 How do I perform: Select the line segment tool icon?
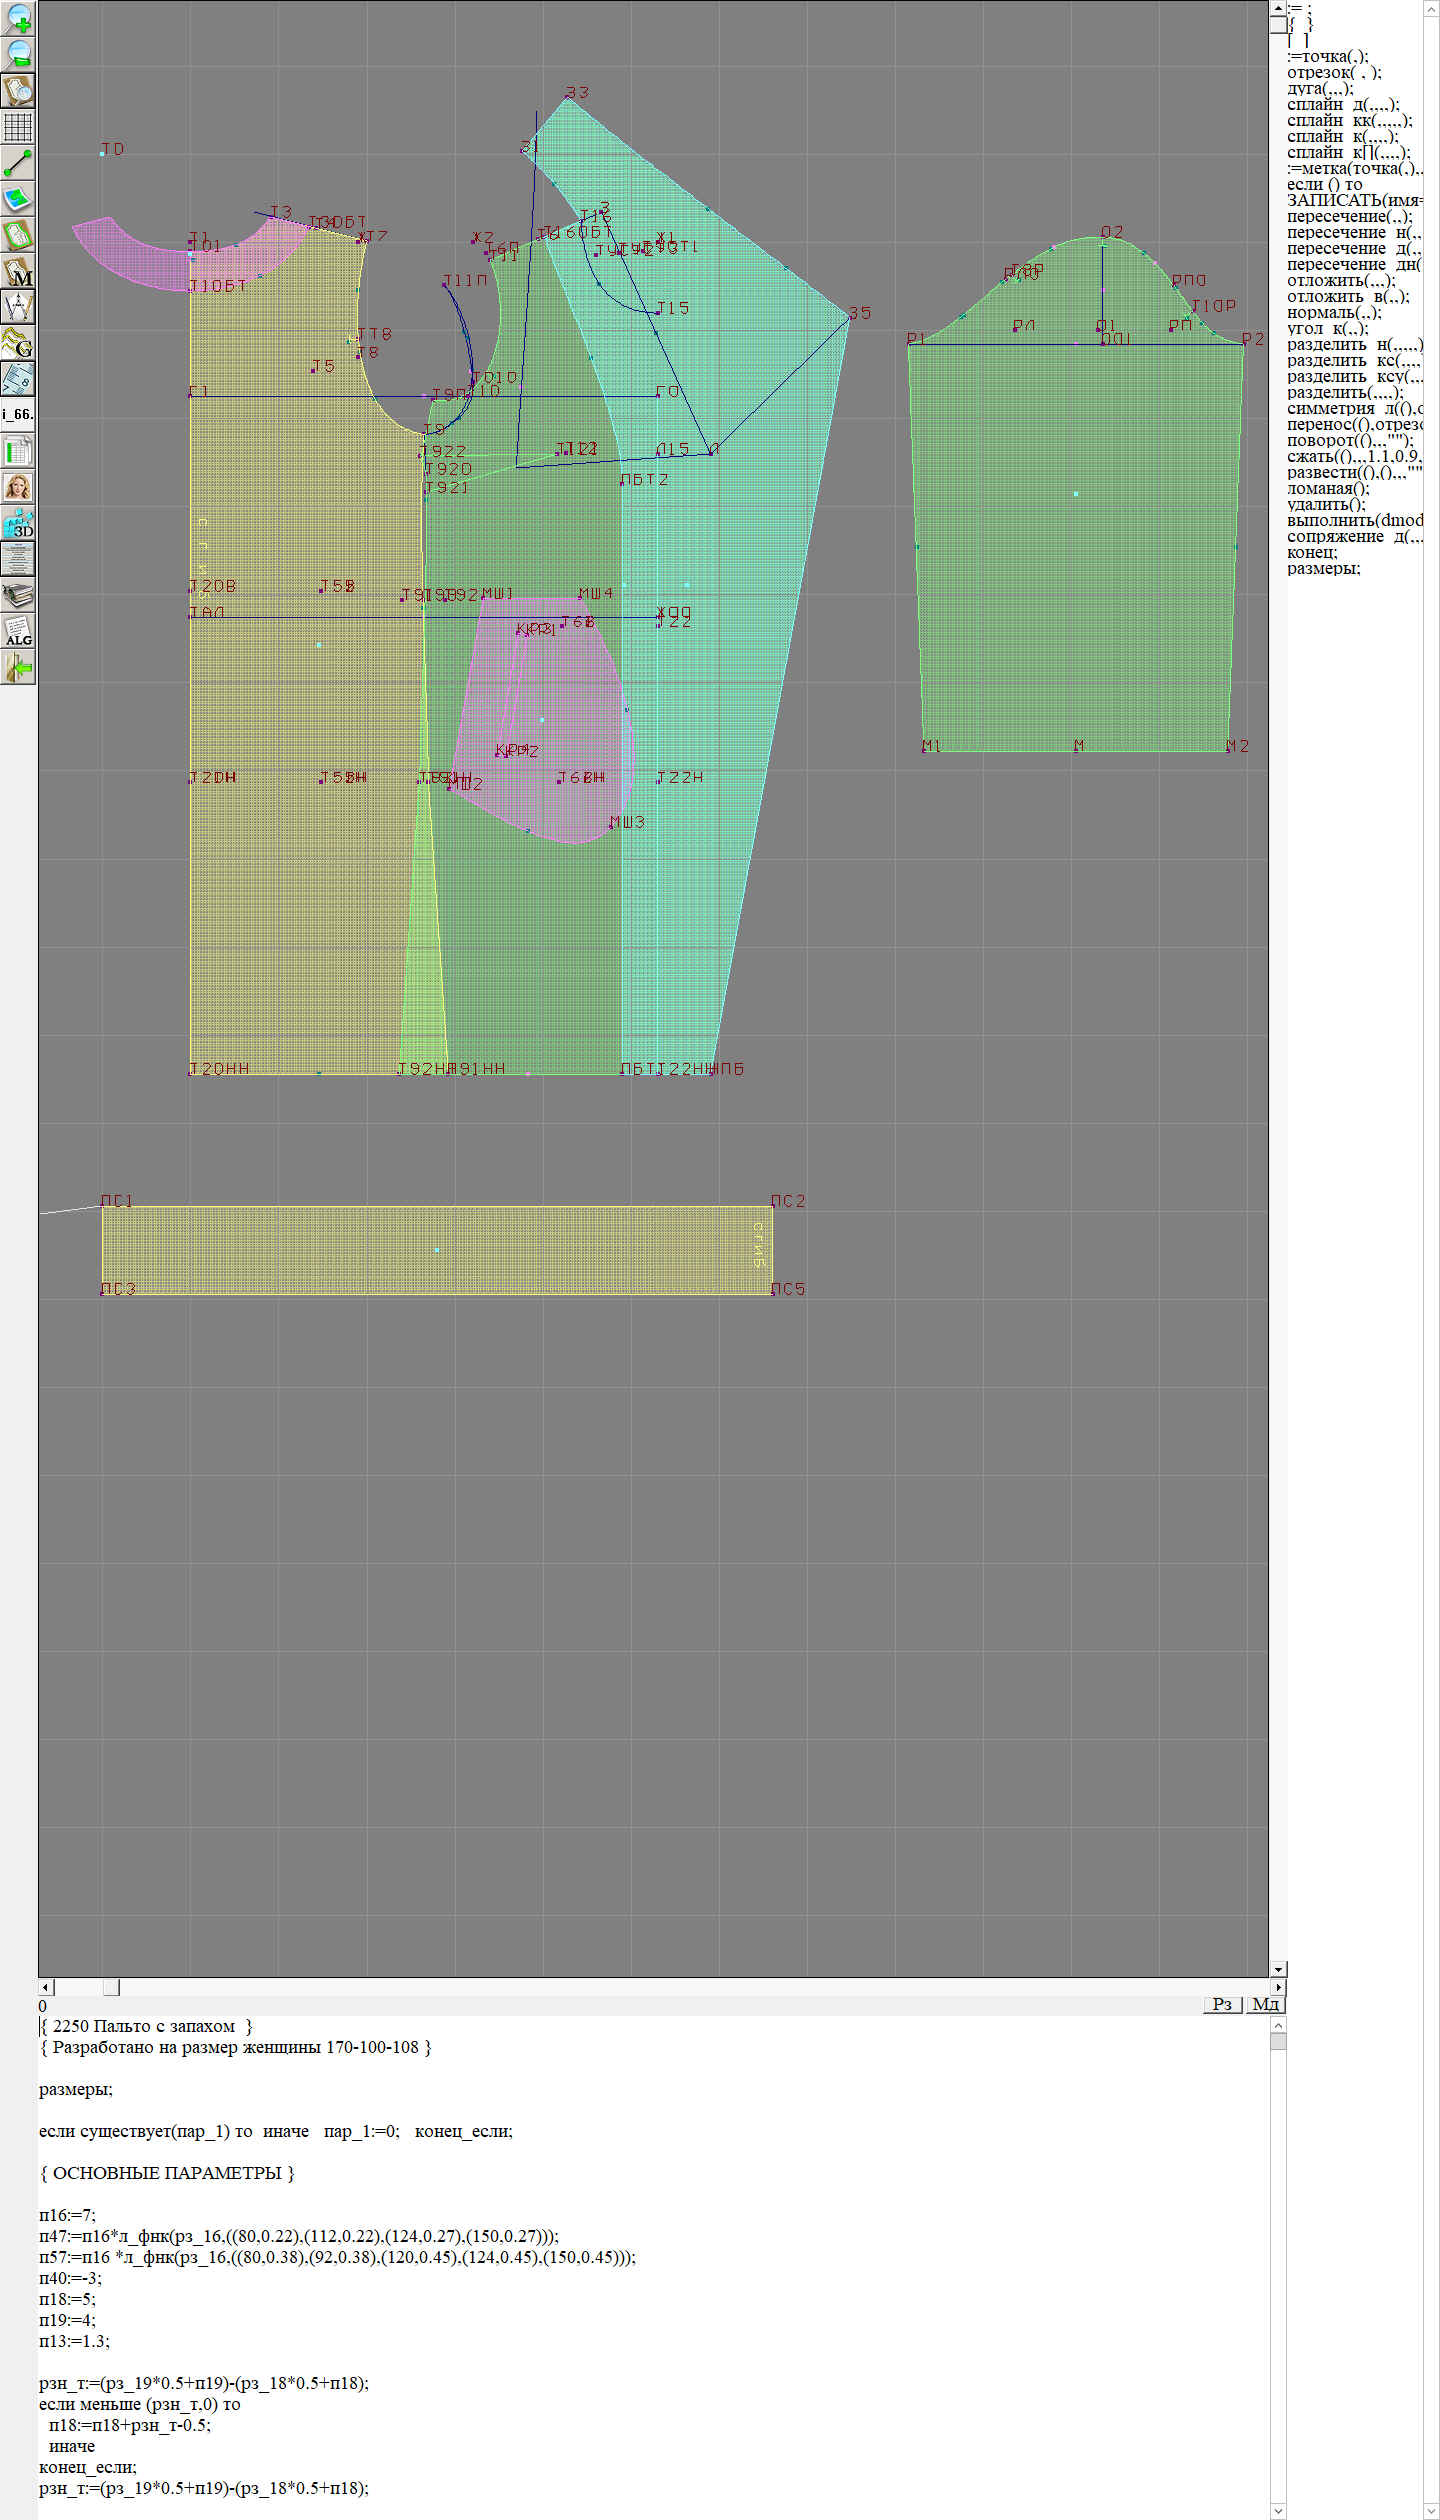point(18,163)
